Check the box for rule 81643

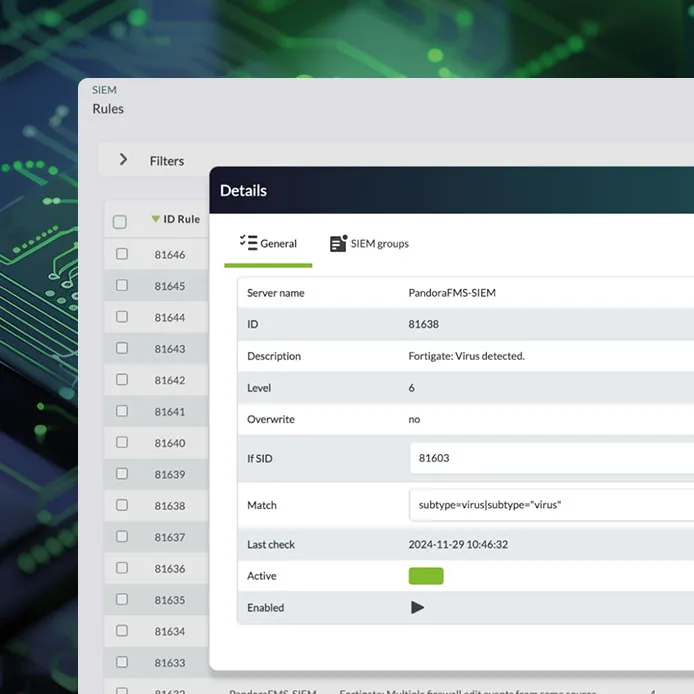[122, 348]
